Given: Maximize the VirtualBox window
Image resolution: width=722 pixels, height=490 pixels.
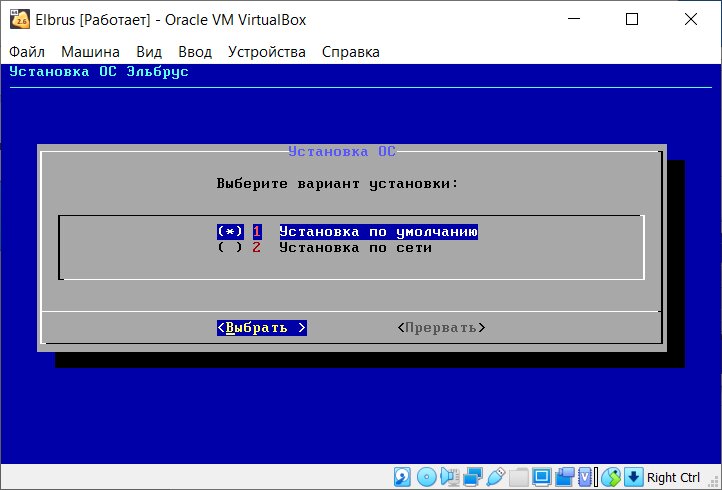Looking at the screenshot, I should tap(632, 19).
